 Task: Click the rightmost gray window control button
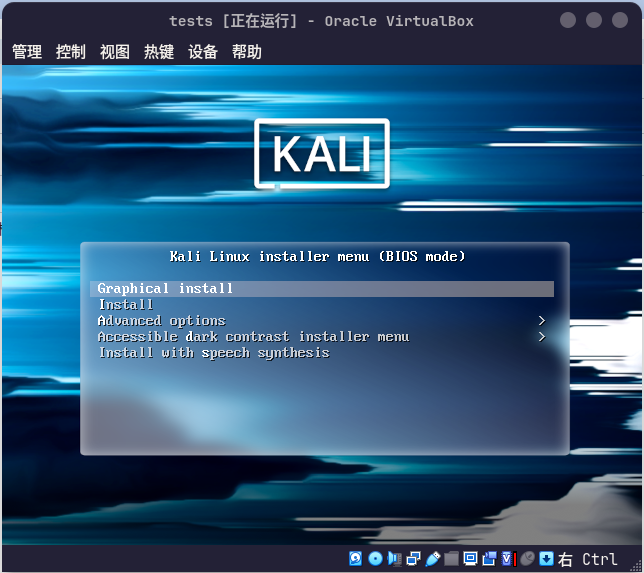[x=620, y=20]
